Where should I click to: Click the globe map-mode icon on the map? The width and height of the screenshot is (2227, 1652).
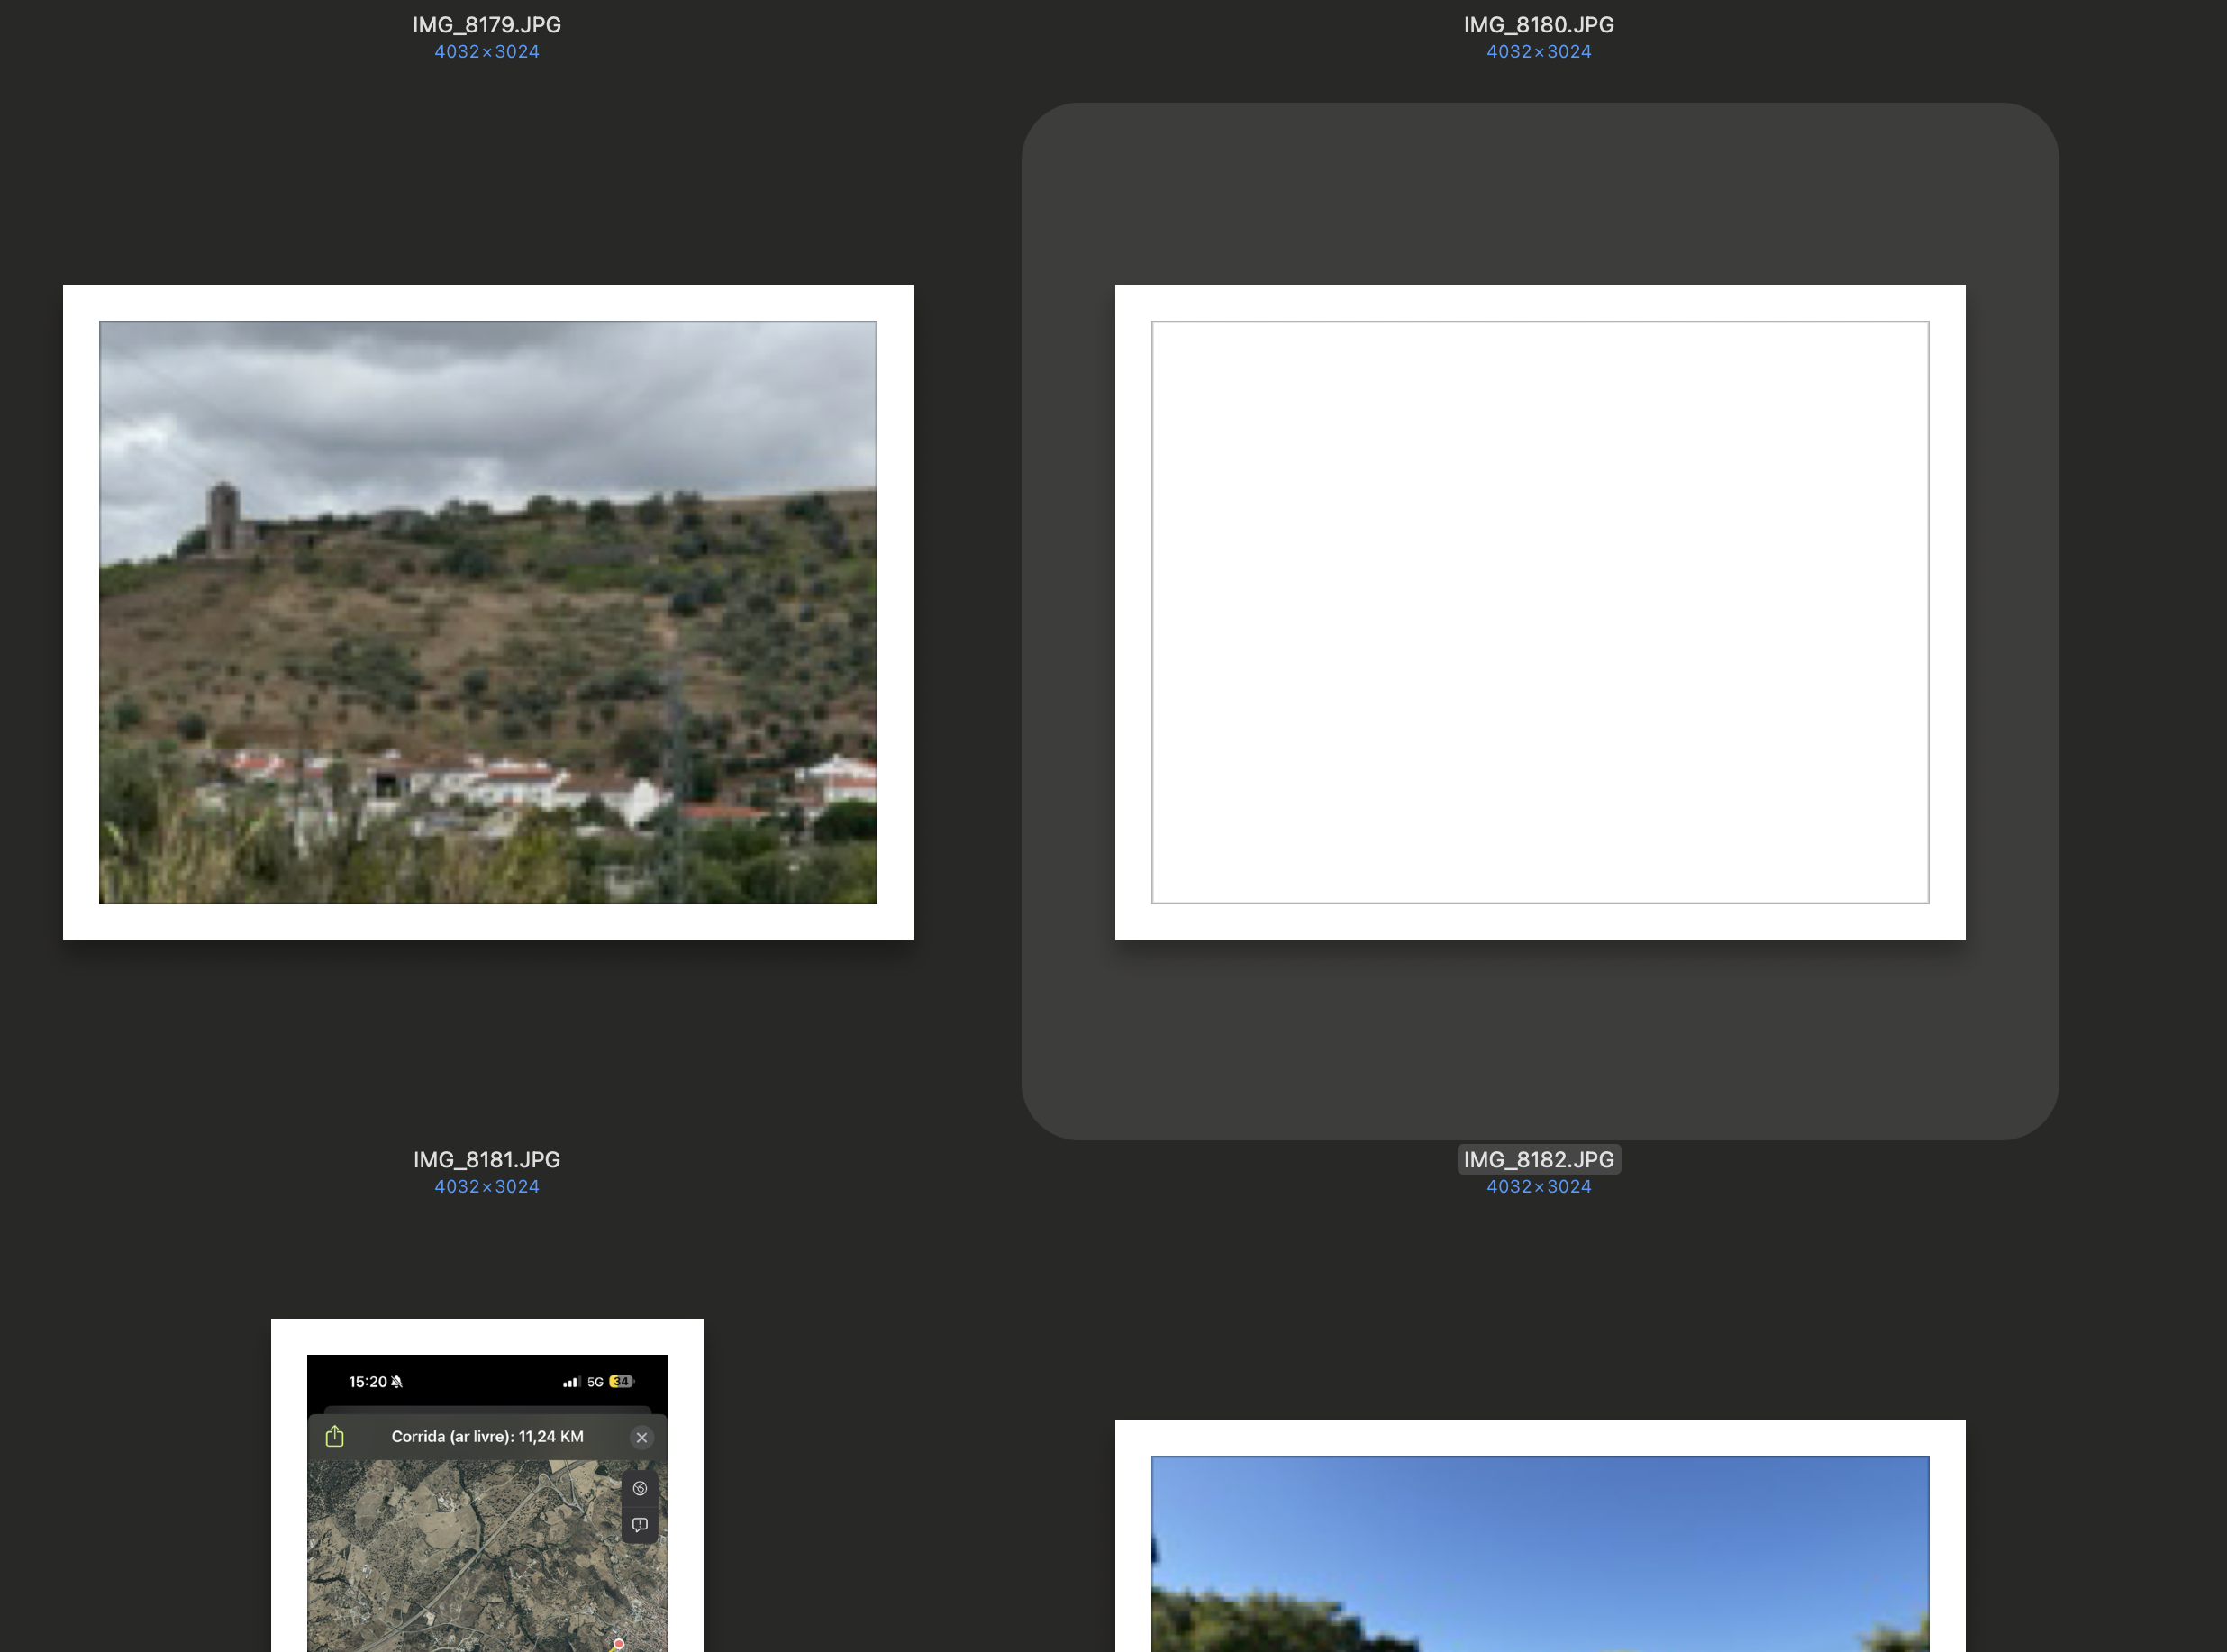click(640, 1488)
